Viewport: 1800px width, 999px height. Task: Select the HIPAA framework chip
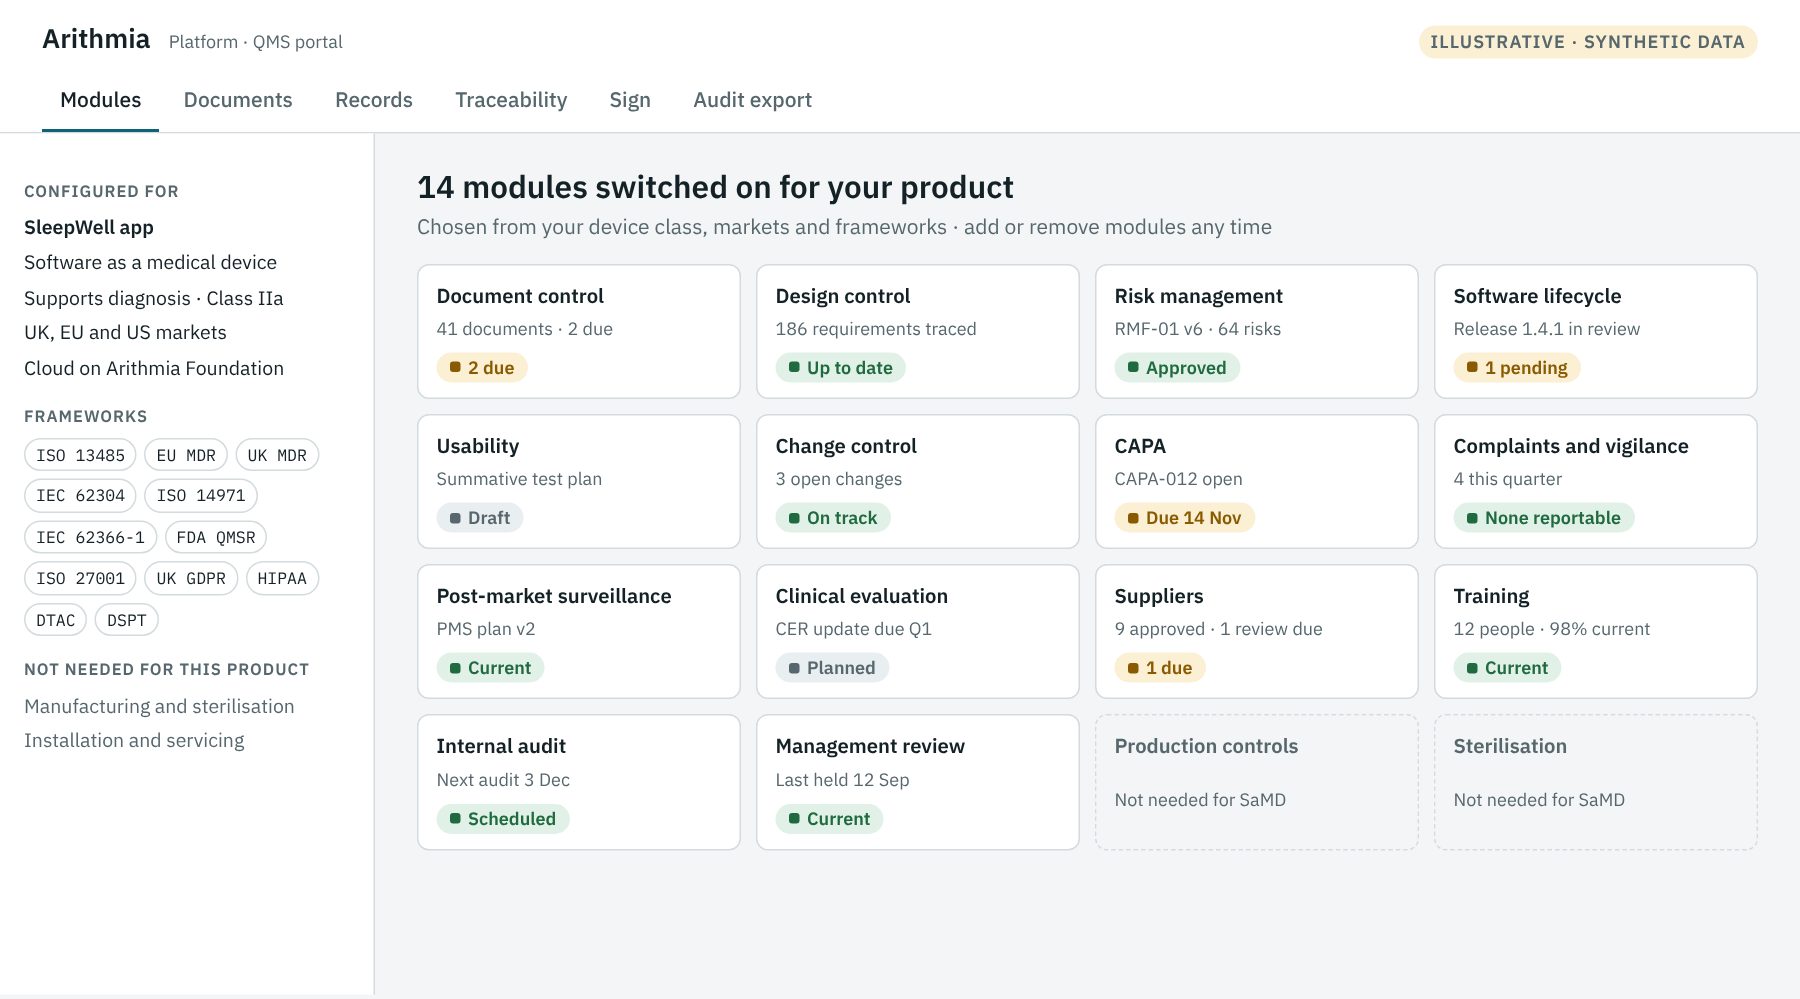point(282,579)
